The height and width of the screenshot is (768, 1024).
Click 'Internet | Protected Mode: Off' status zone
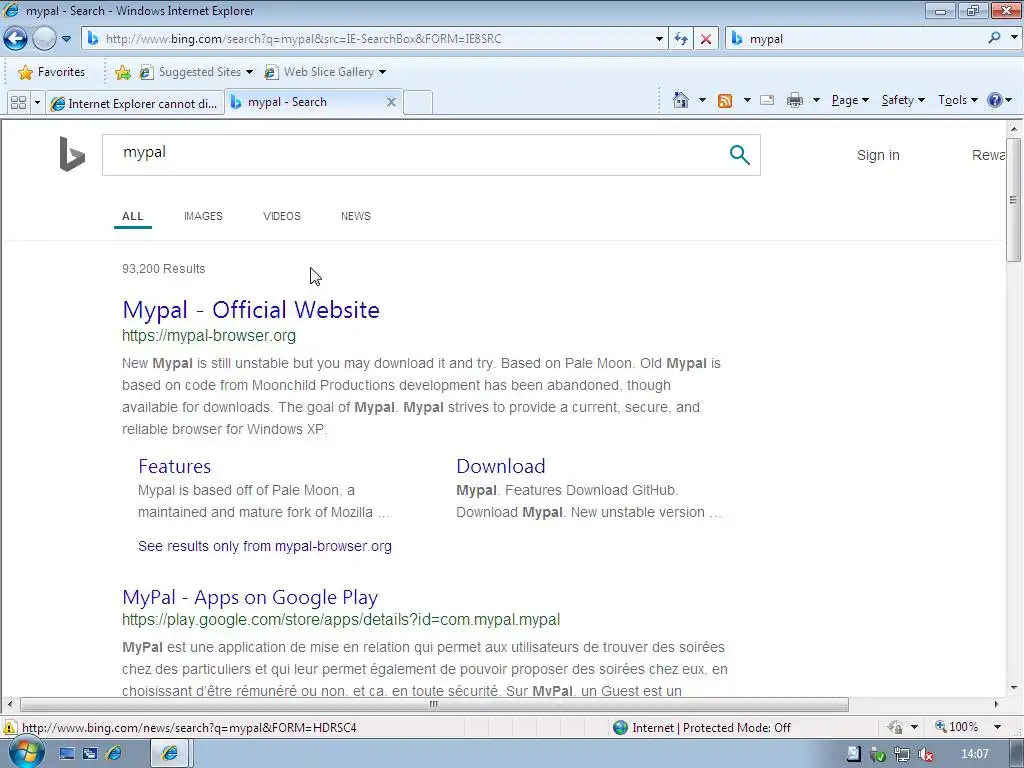point(703,728)
